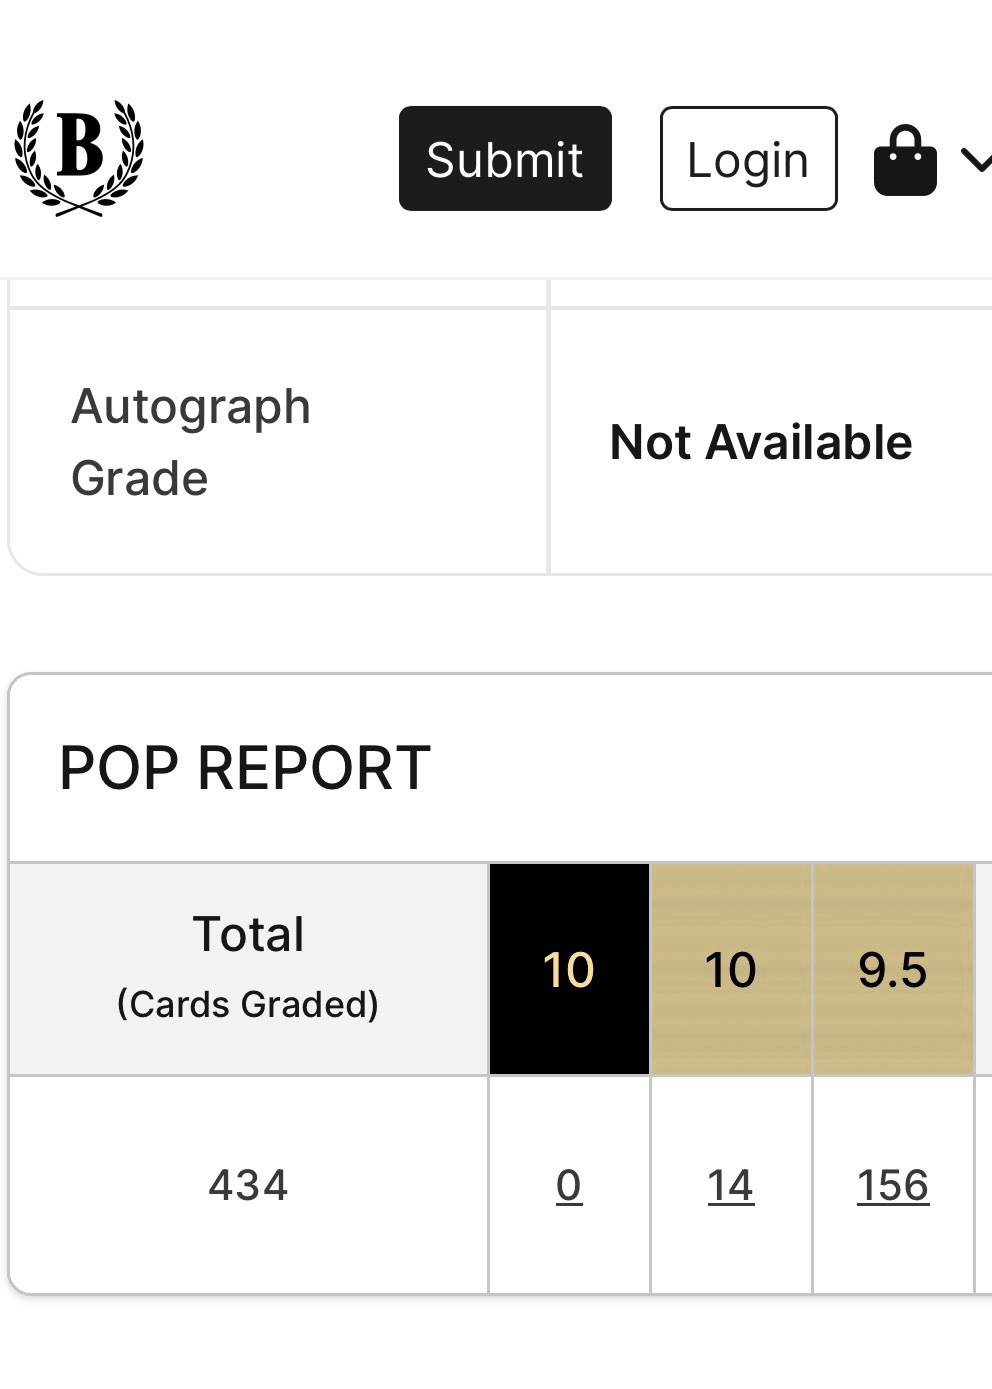Image resolution: width=992 pixels, height=1389 pixels.
Task: Click the 434 total cards value
Action: point(248,1186)
